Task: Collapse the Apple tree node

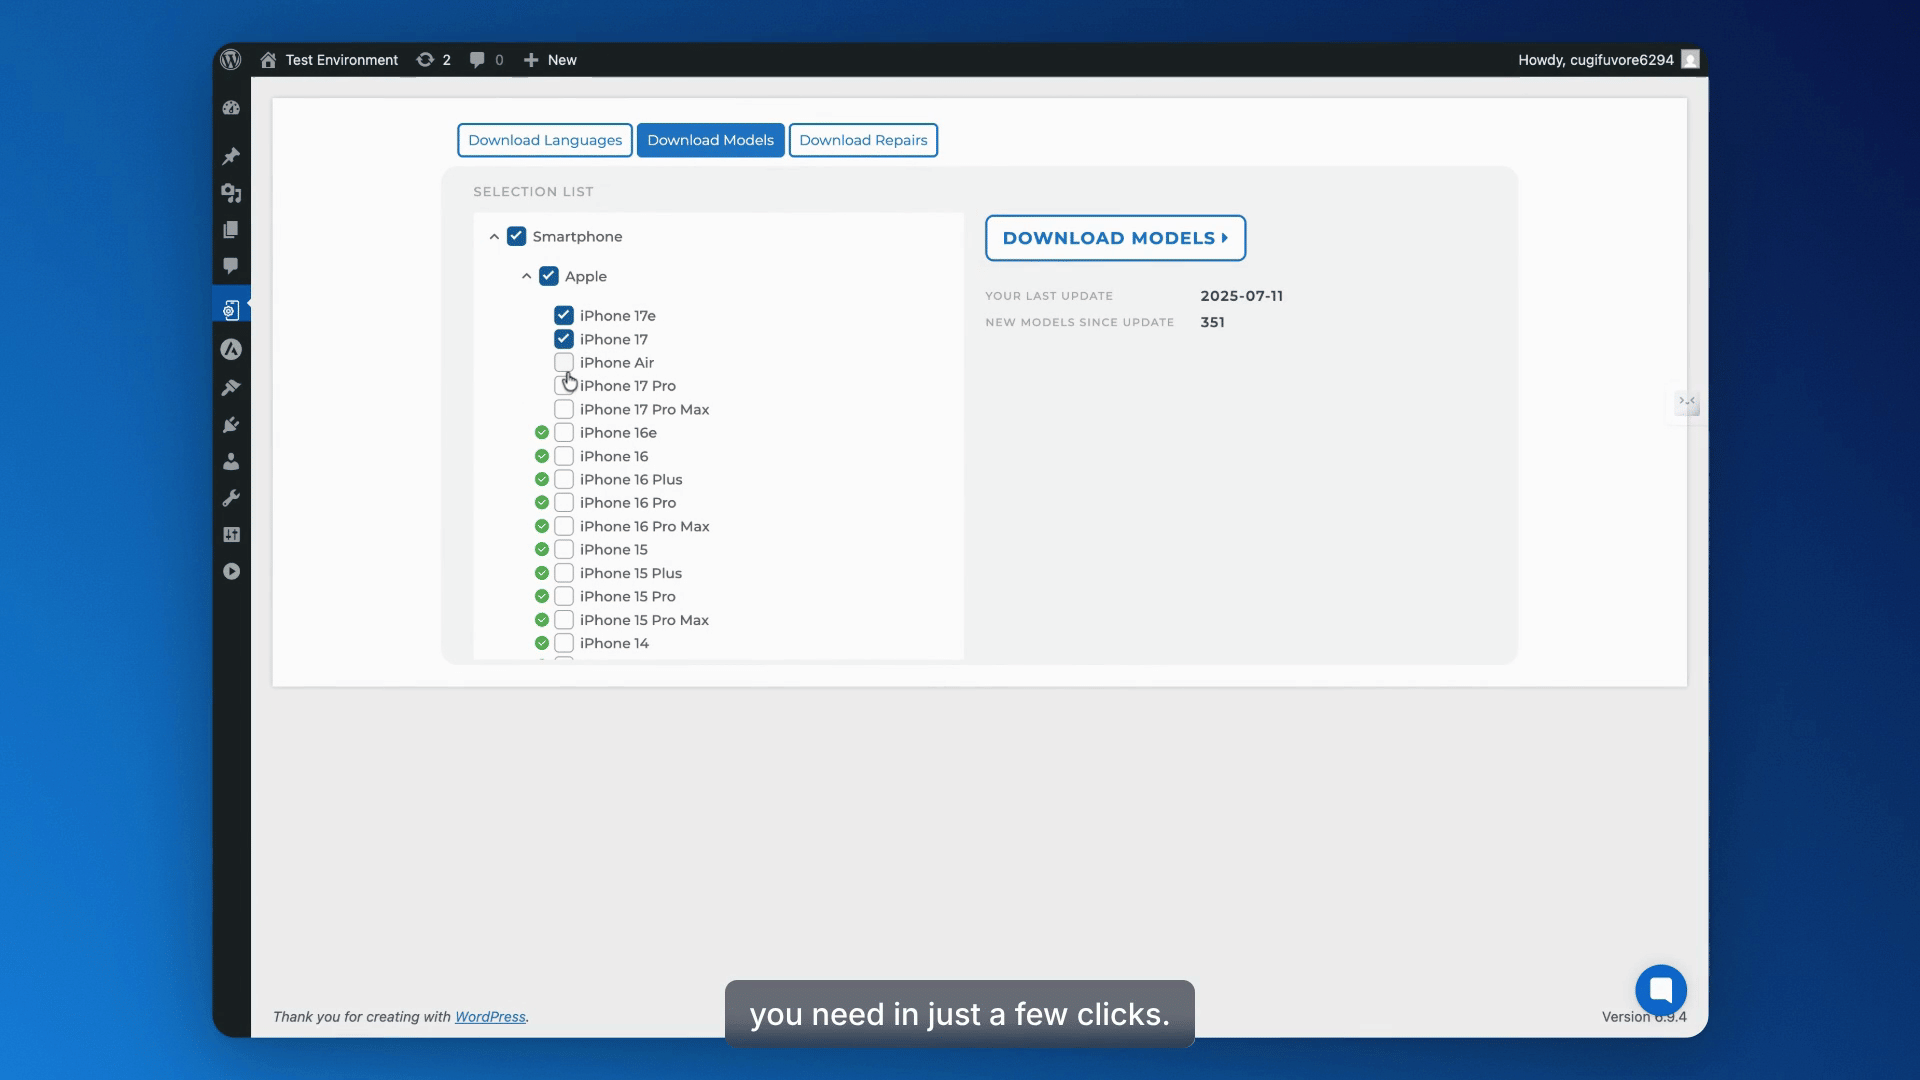Action: [527, 276]
